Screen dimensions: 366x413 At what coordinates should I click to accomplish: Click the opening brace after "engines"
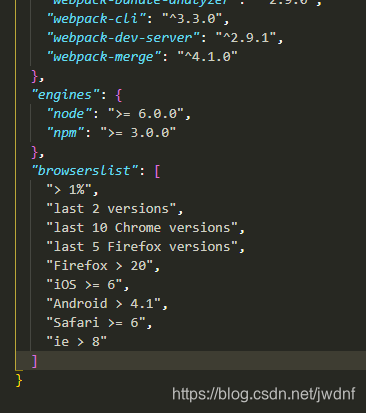click(x=119, y=95)
